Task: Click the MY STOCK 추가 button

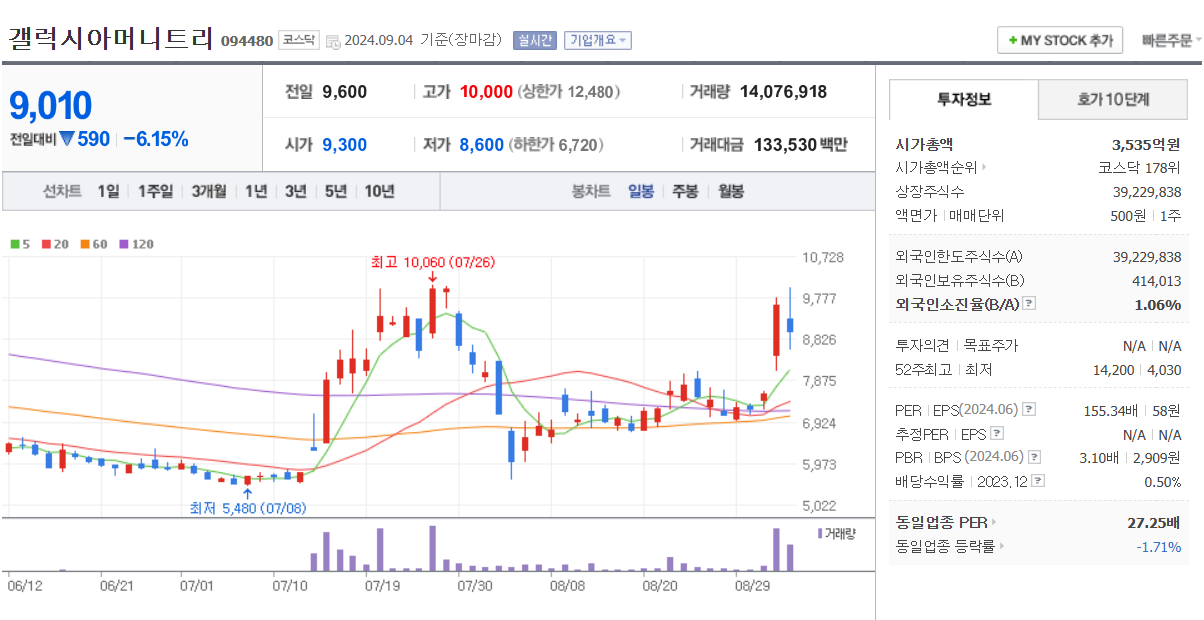Action: tap(1060, 41)
